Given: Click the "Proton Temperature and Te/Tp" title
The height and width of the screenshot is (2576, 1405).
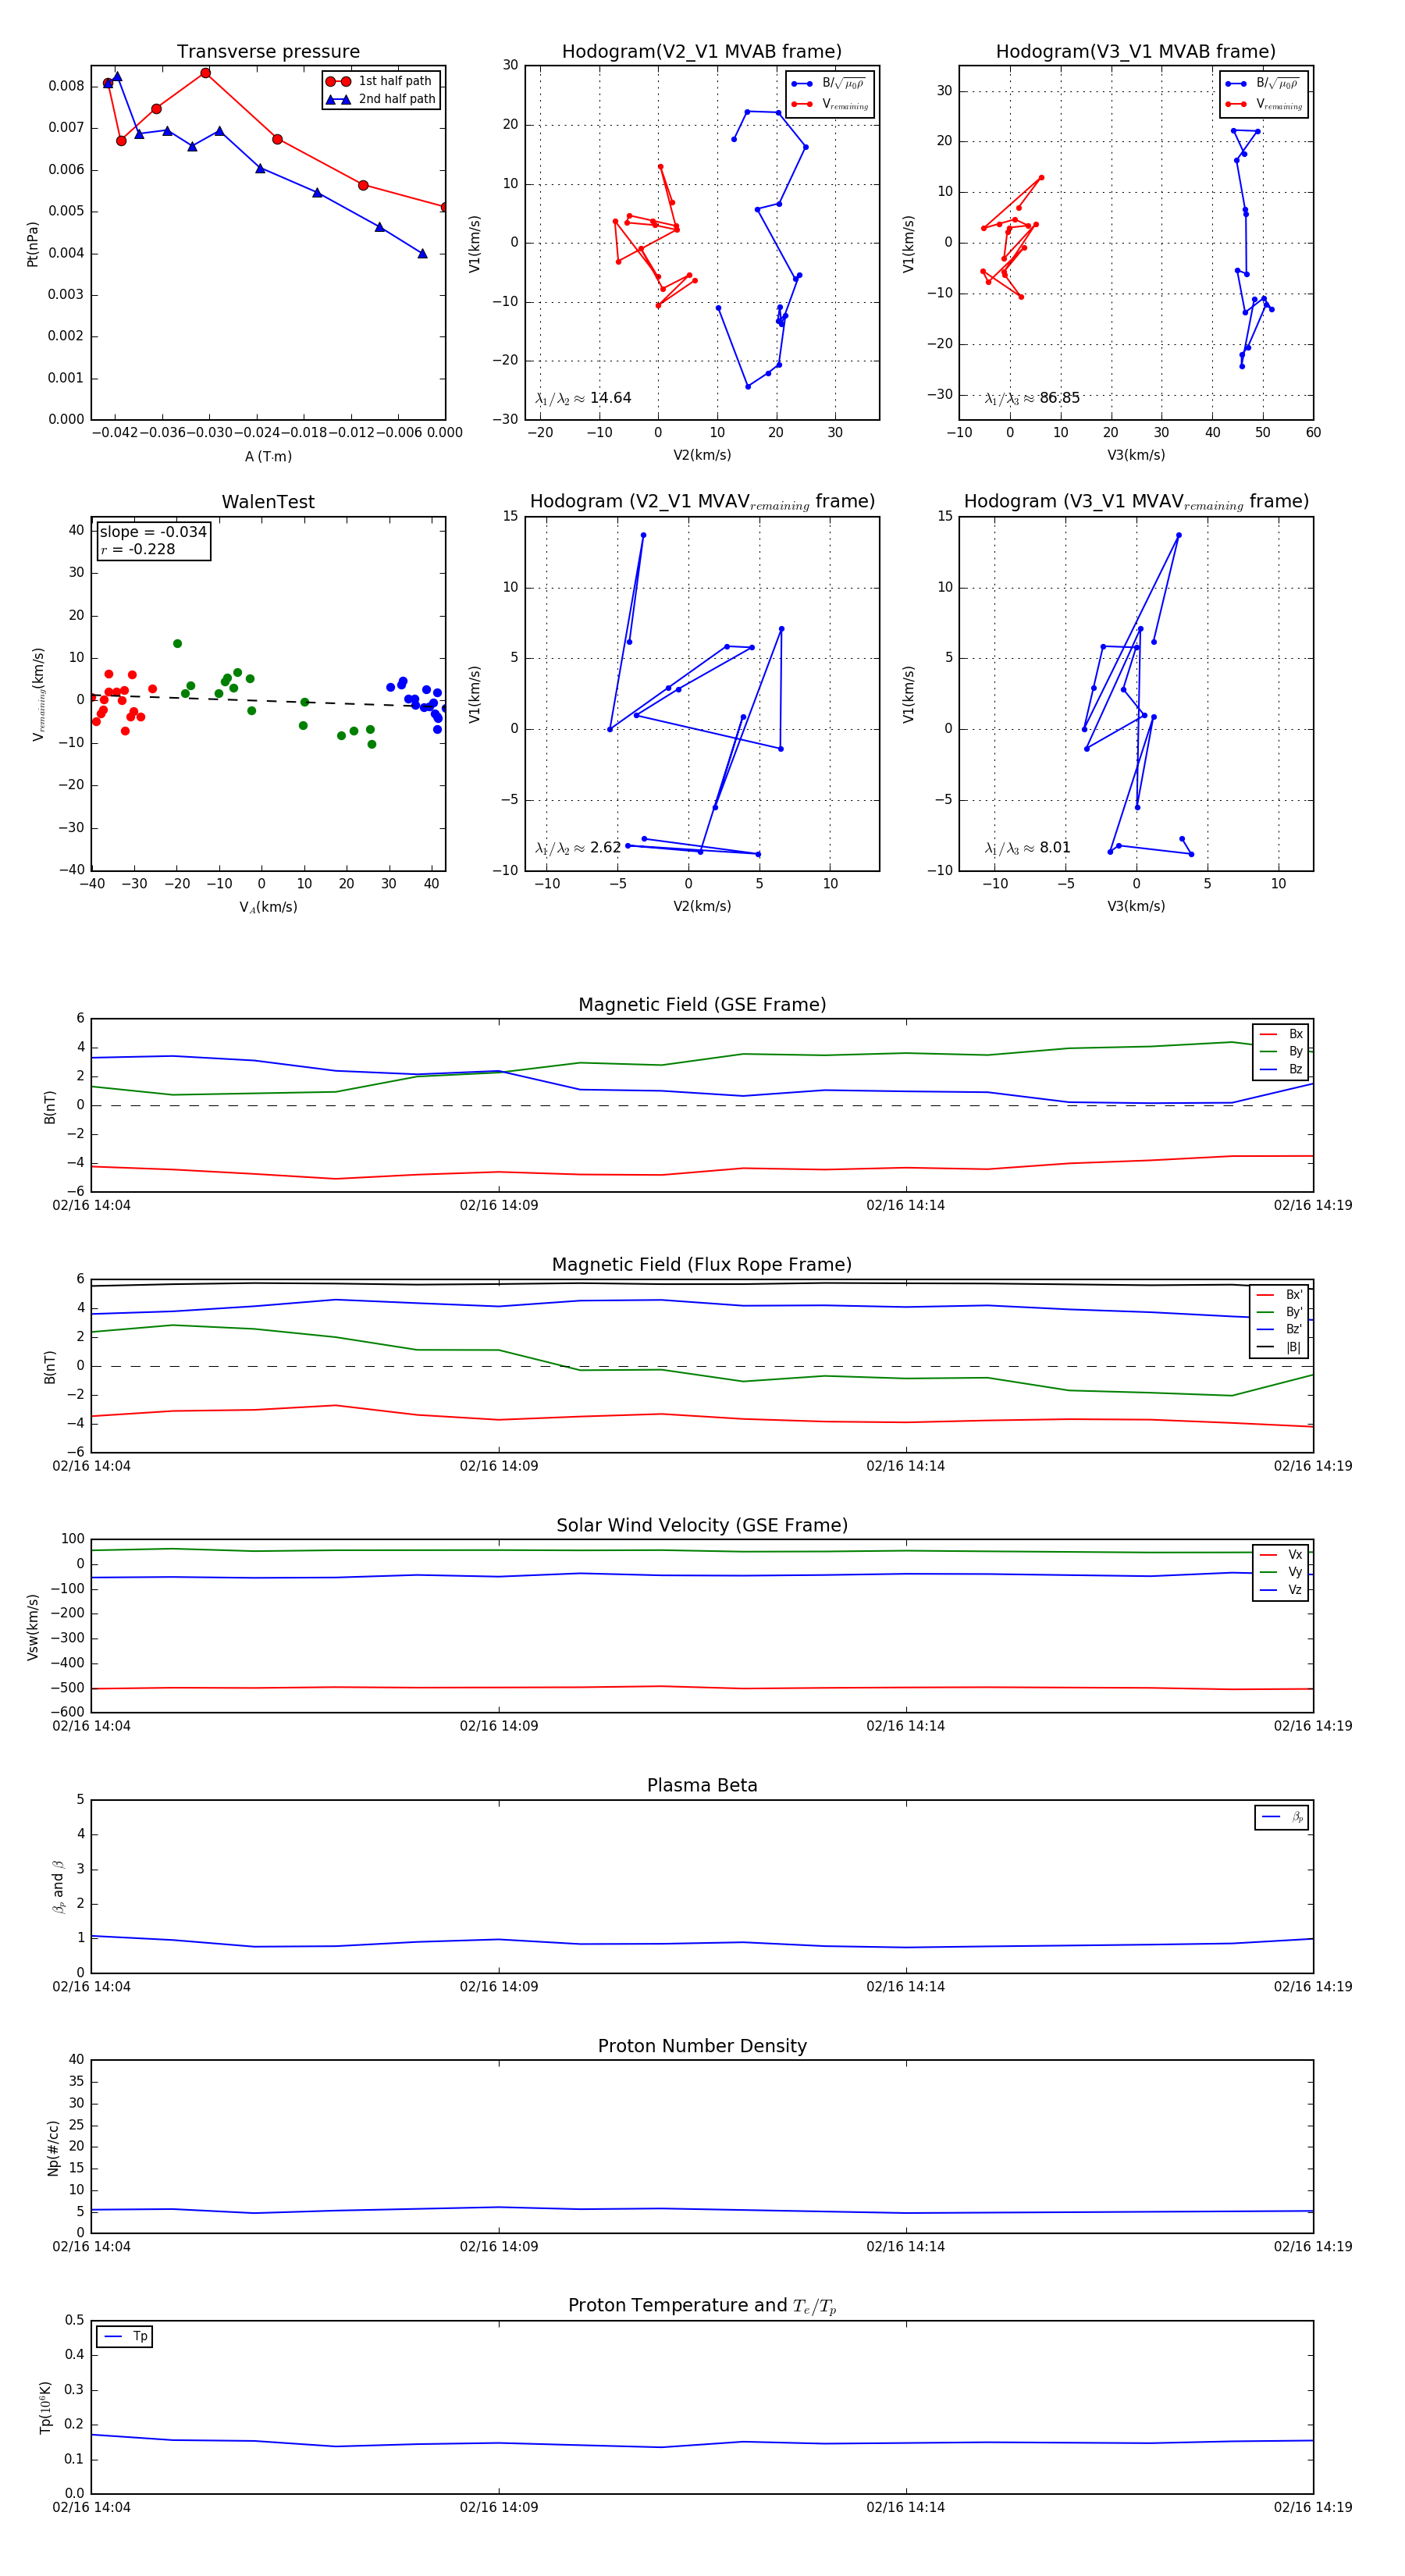Looking at the screenshot, I should [702, 2306].
